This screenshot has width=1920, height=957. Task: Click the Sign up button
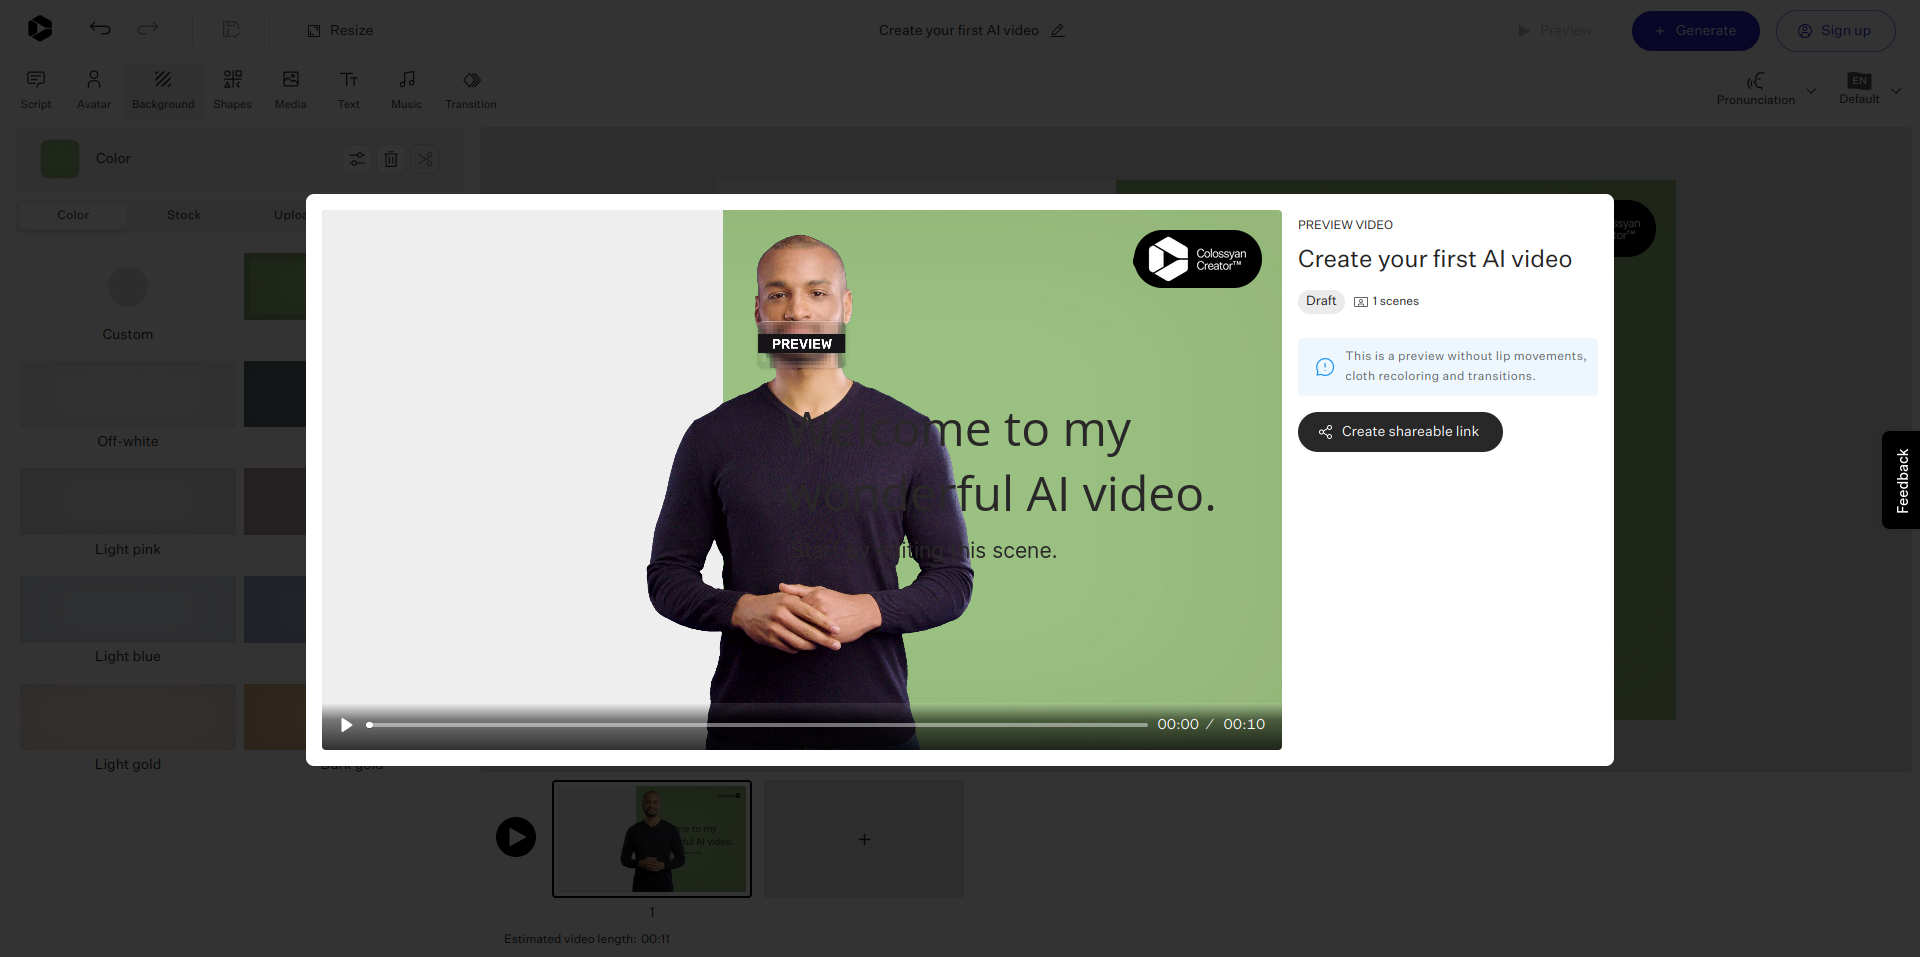coord(1836,30)
